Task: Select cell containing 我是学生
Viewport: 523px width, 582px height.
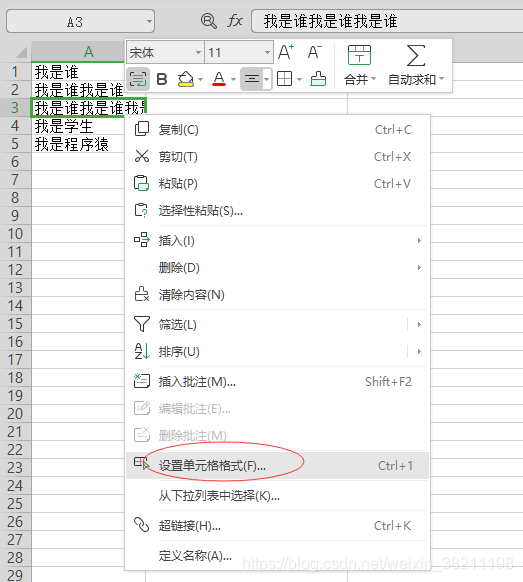Action: [78, 126]
